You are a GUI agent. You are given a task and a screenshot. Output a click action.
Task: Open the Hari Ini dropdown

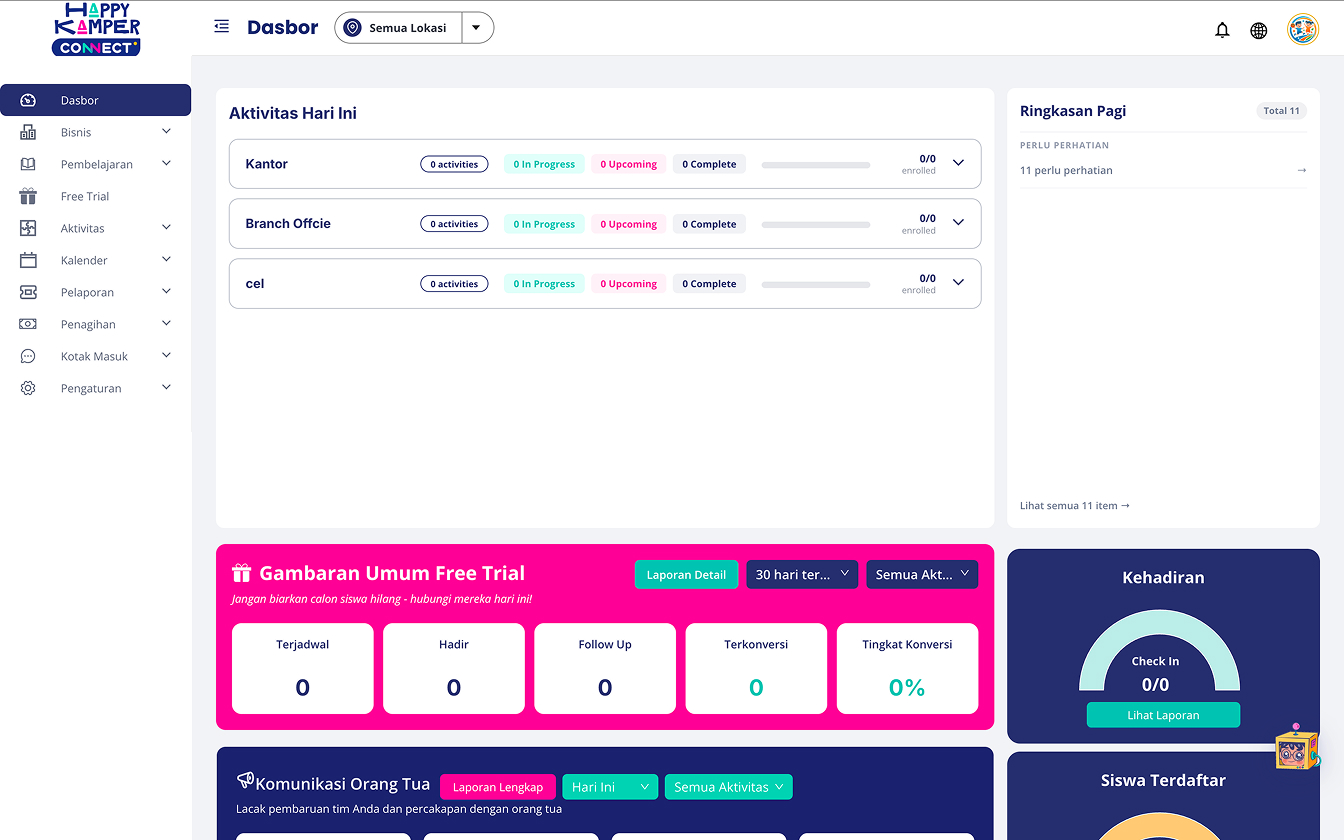[x=610, y=787]
